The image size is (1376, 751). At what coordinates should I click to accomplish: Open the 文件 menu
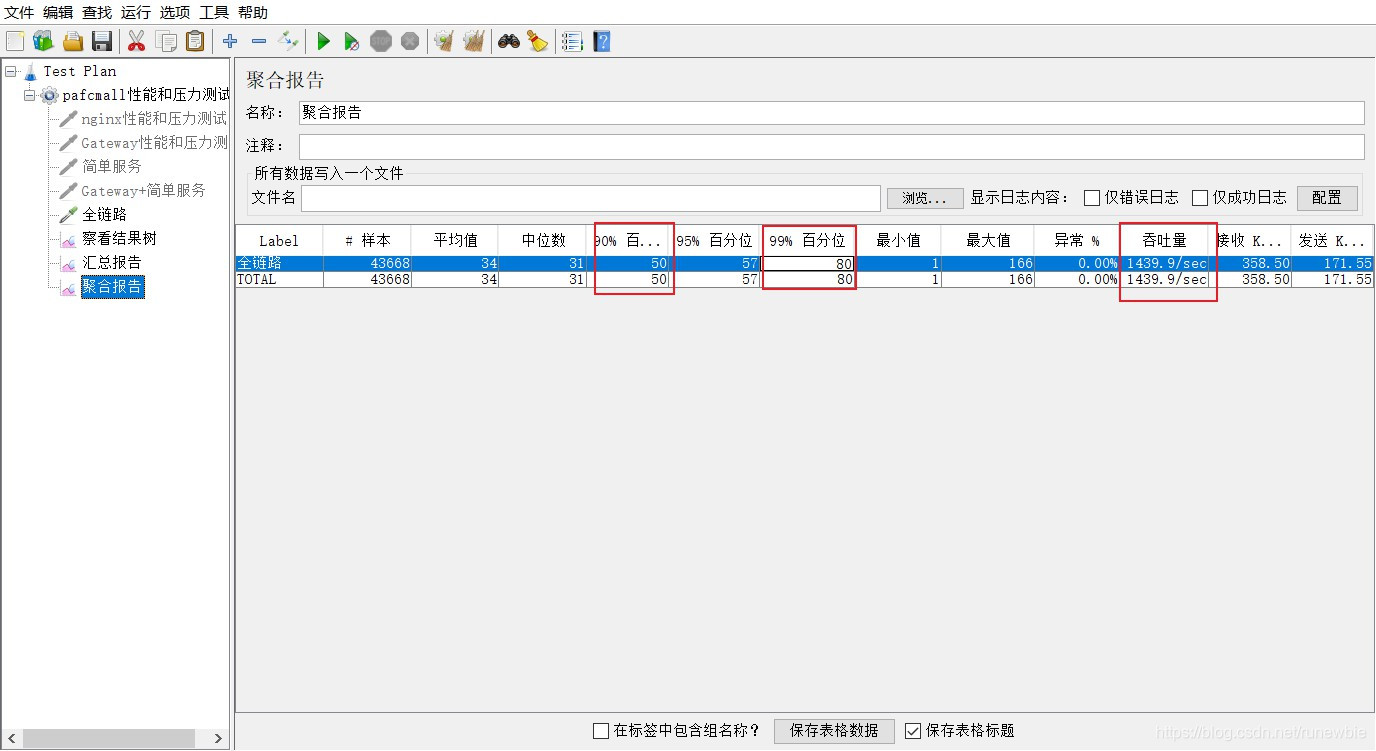pos(19,12)
